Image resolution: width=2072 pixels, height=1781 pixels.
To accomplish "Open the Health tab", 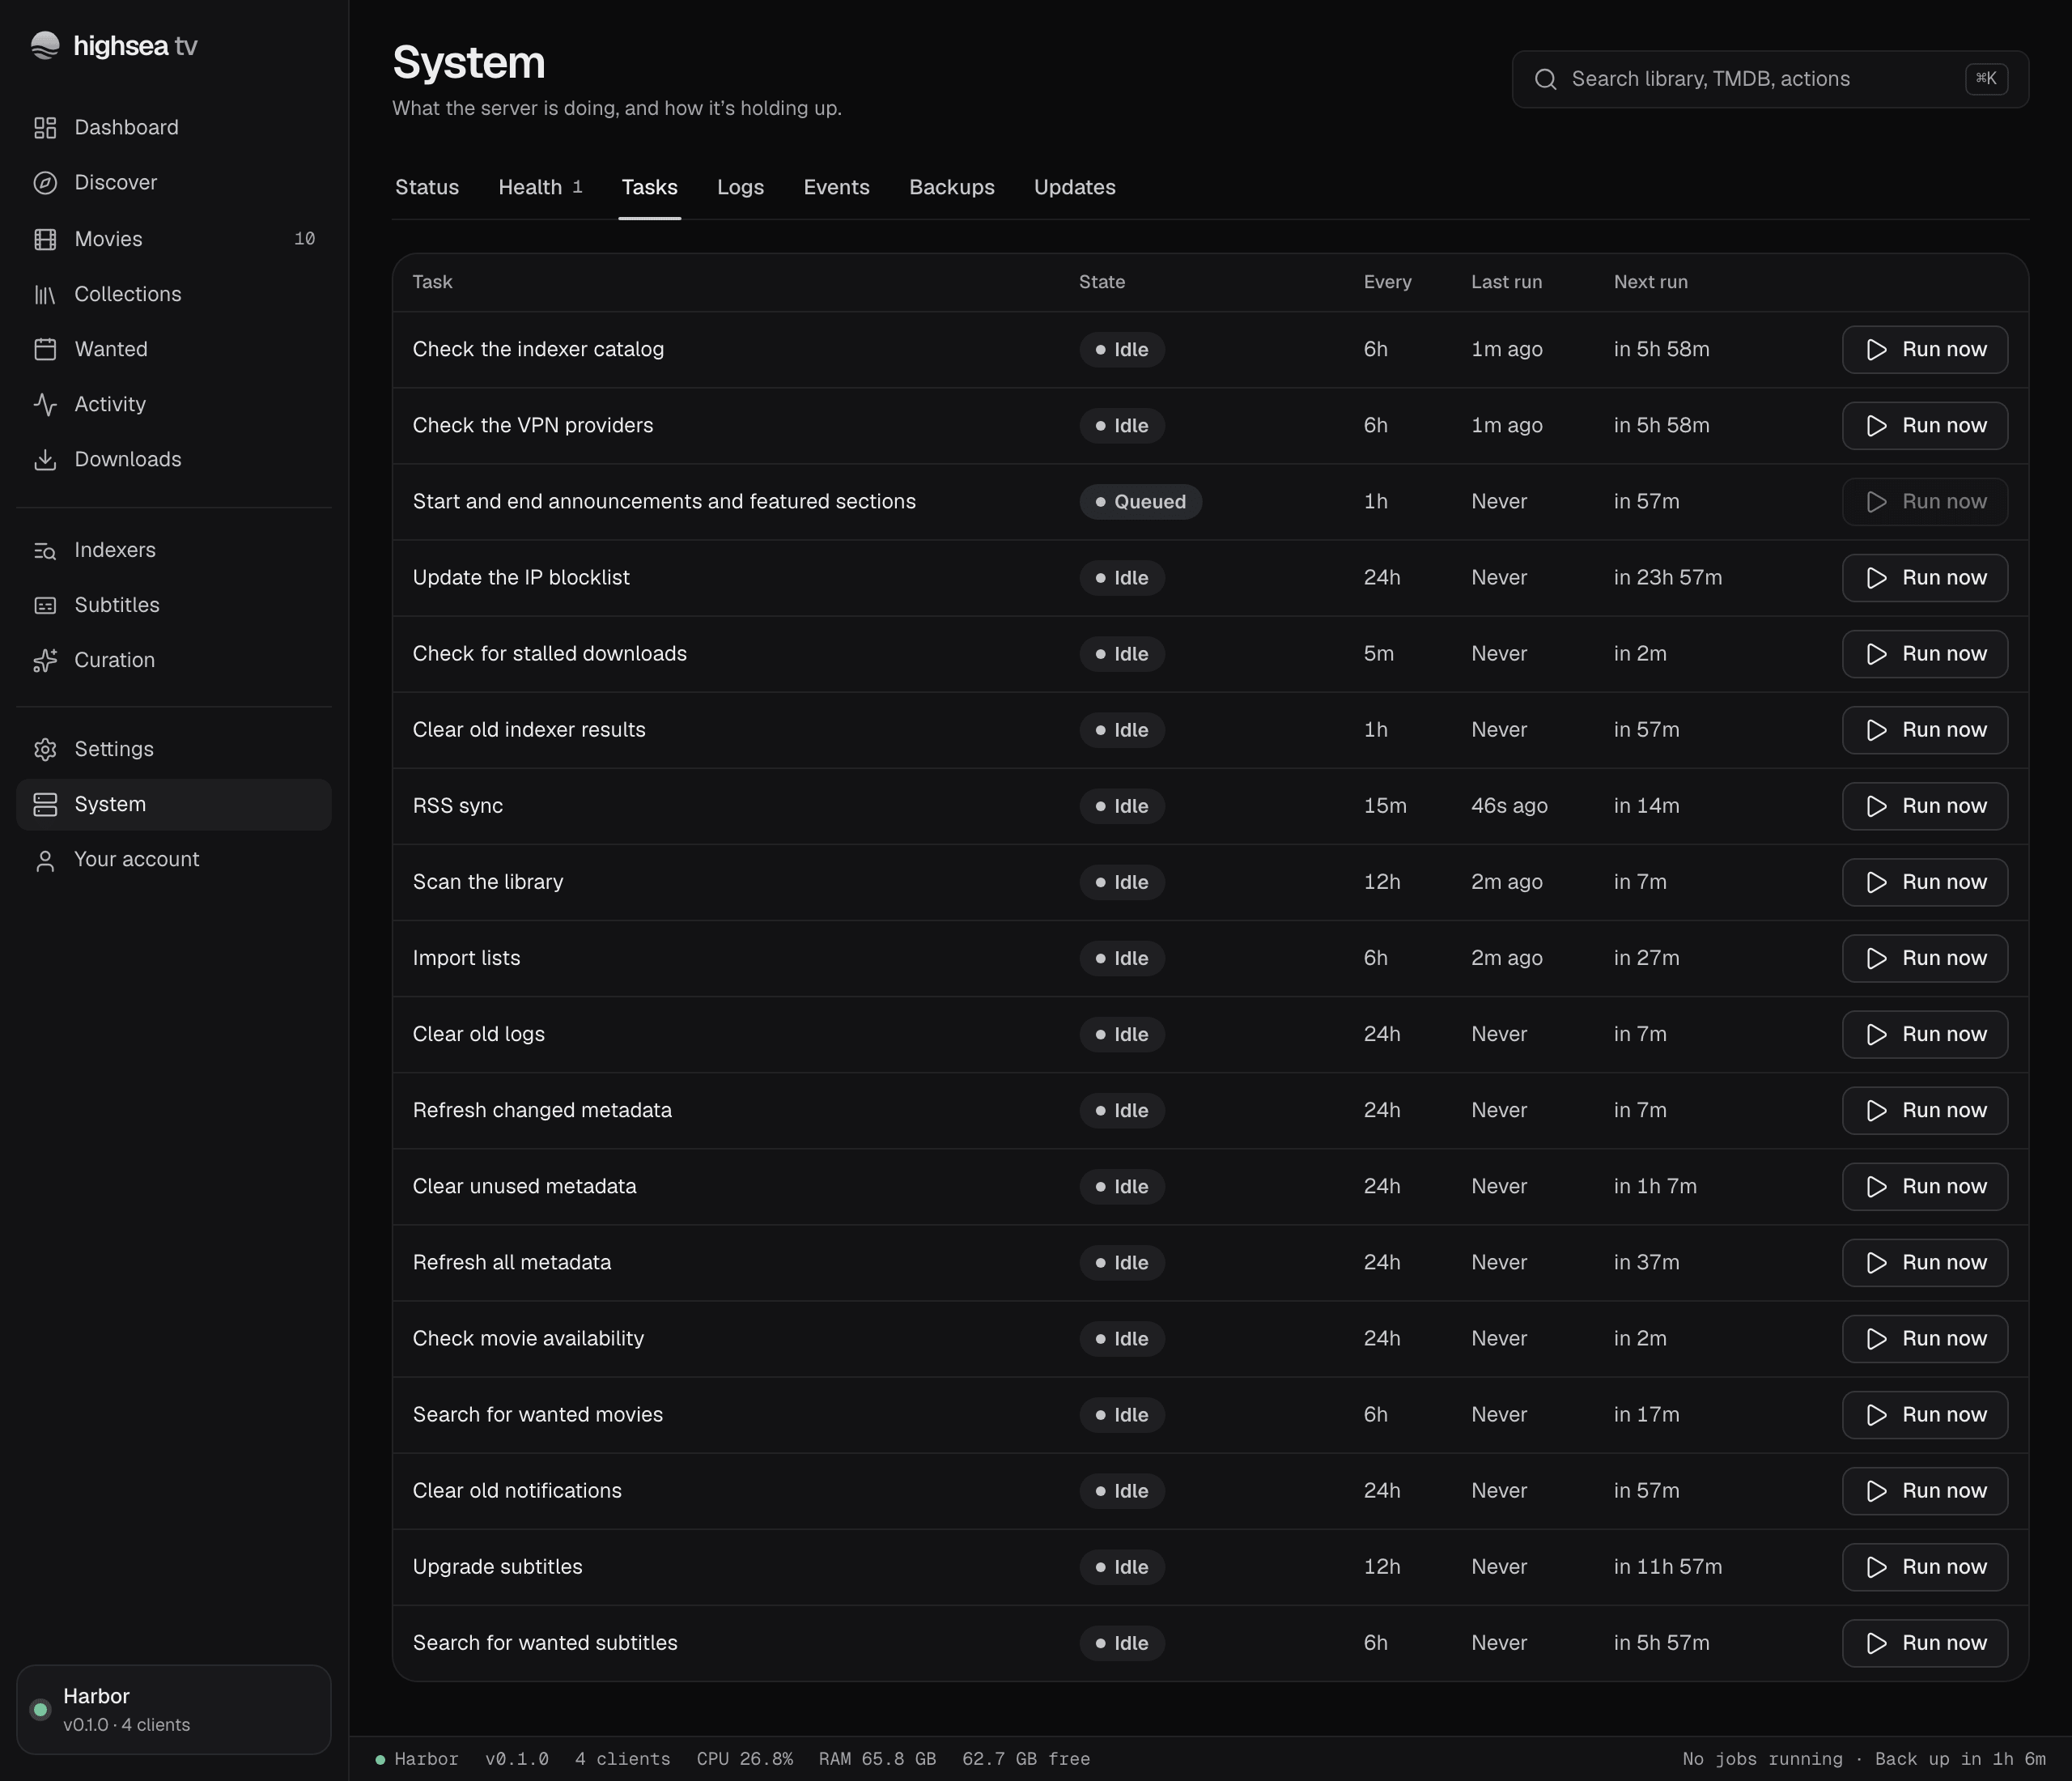I will point(540,187).
